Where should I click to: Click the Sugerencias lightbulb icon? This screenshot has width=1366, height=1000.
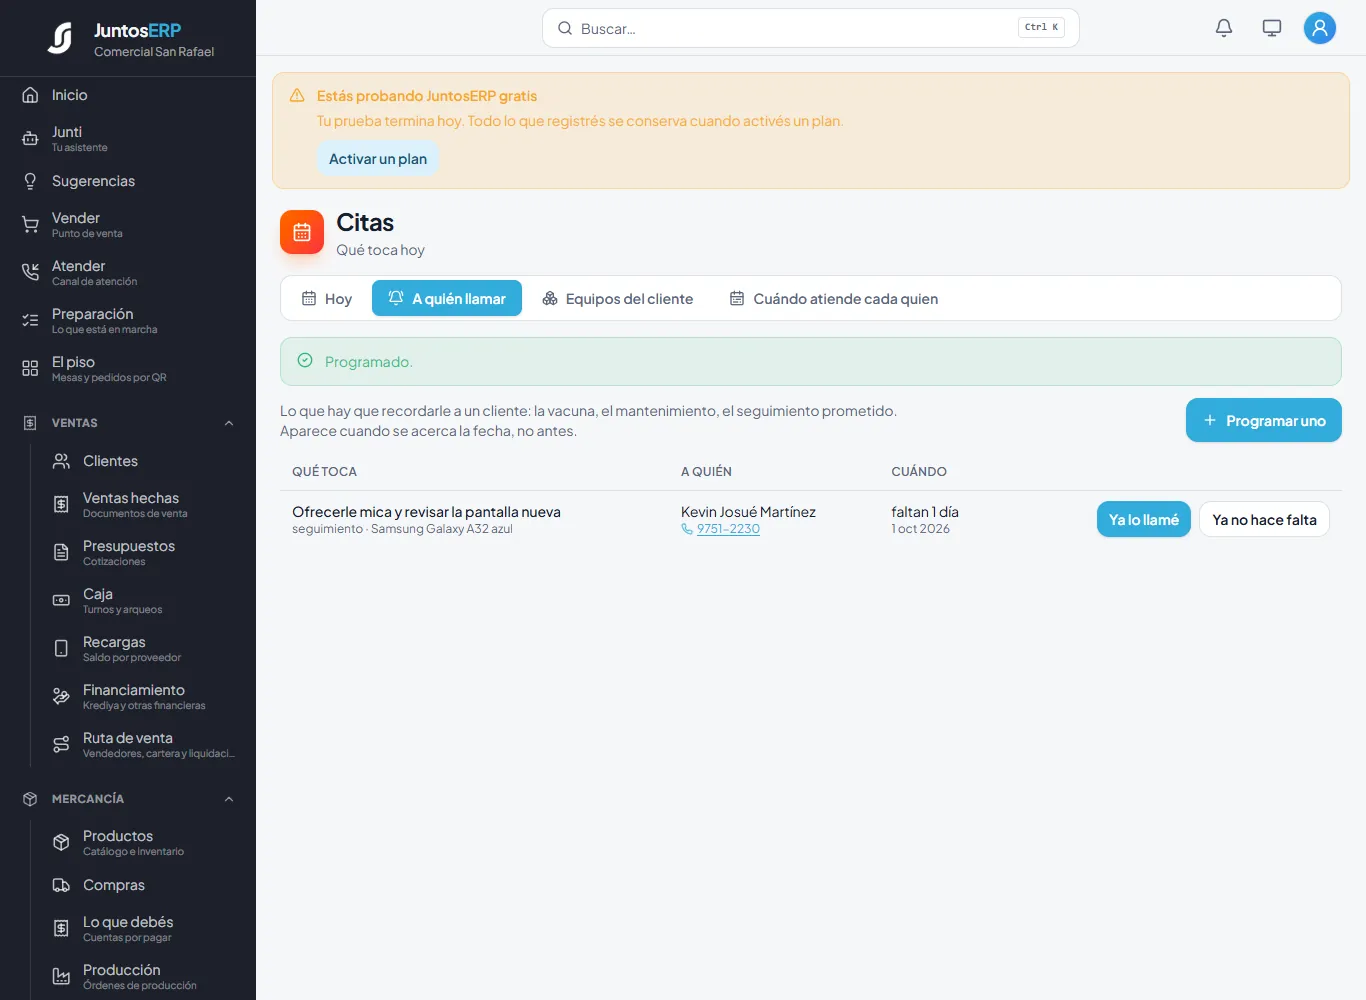(x=30, y=181)
